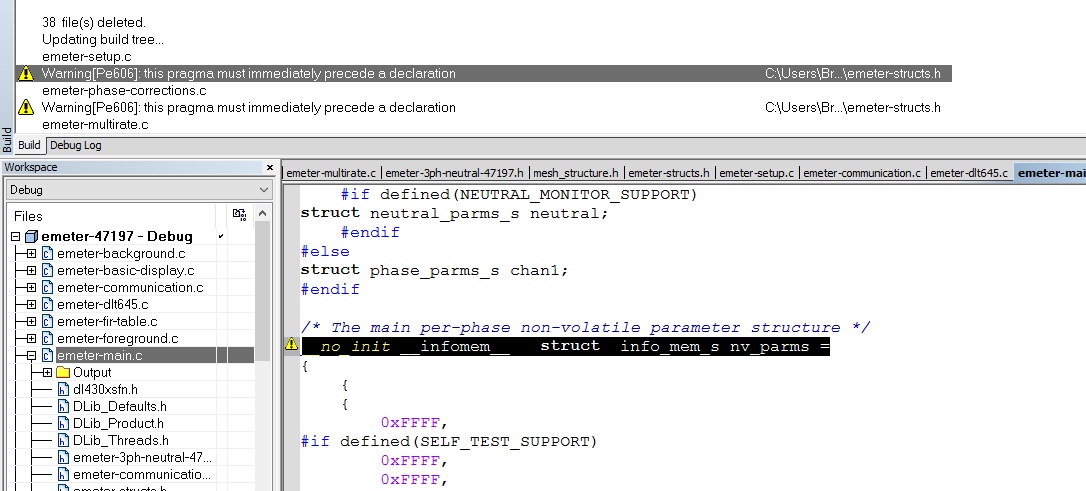Click the vertical Build panel label
1086x491 pixels.
(x=6, y=139)
